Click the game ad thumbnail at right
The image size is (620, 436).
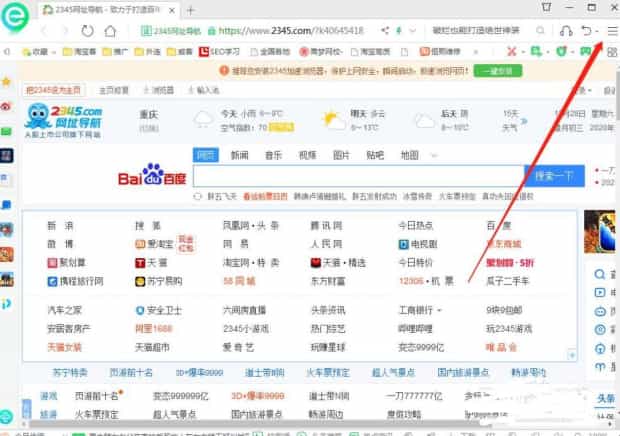pyautogui.click(x=600, y=232)
